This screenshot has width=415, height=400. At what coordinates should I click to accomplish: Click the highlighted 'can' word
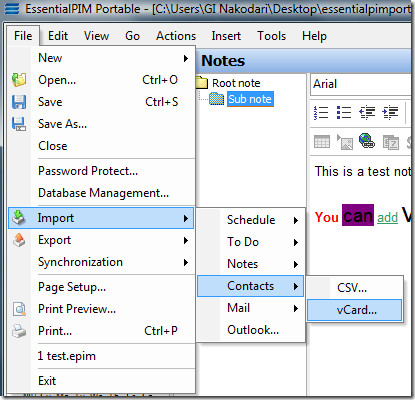pos(358,216)
